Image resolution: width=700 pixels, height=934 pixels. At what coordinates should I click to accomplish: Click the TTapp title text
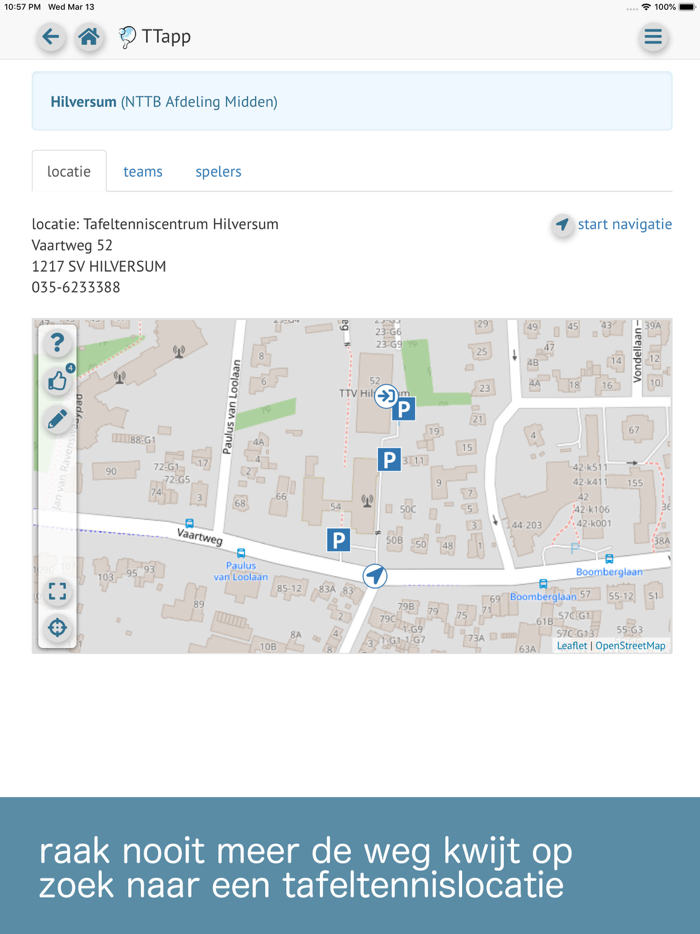point(166,37)
